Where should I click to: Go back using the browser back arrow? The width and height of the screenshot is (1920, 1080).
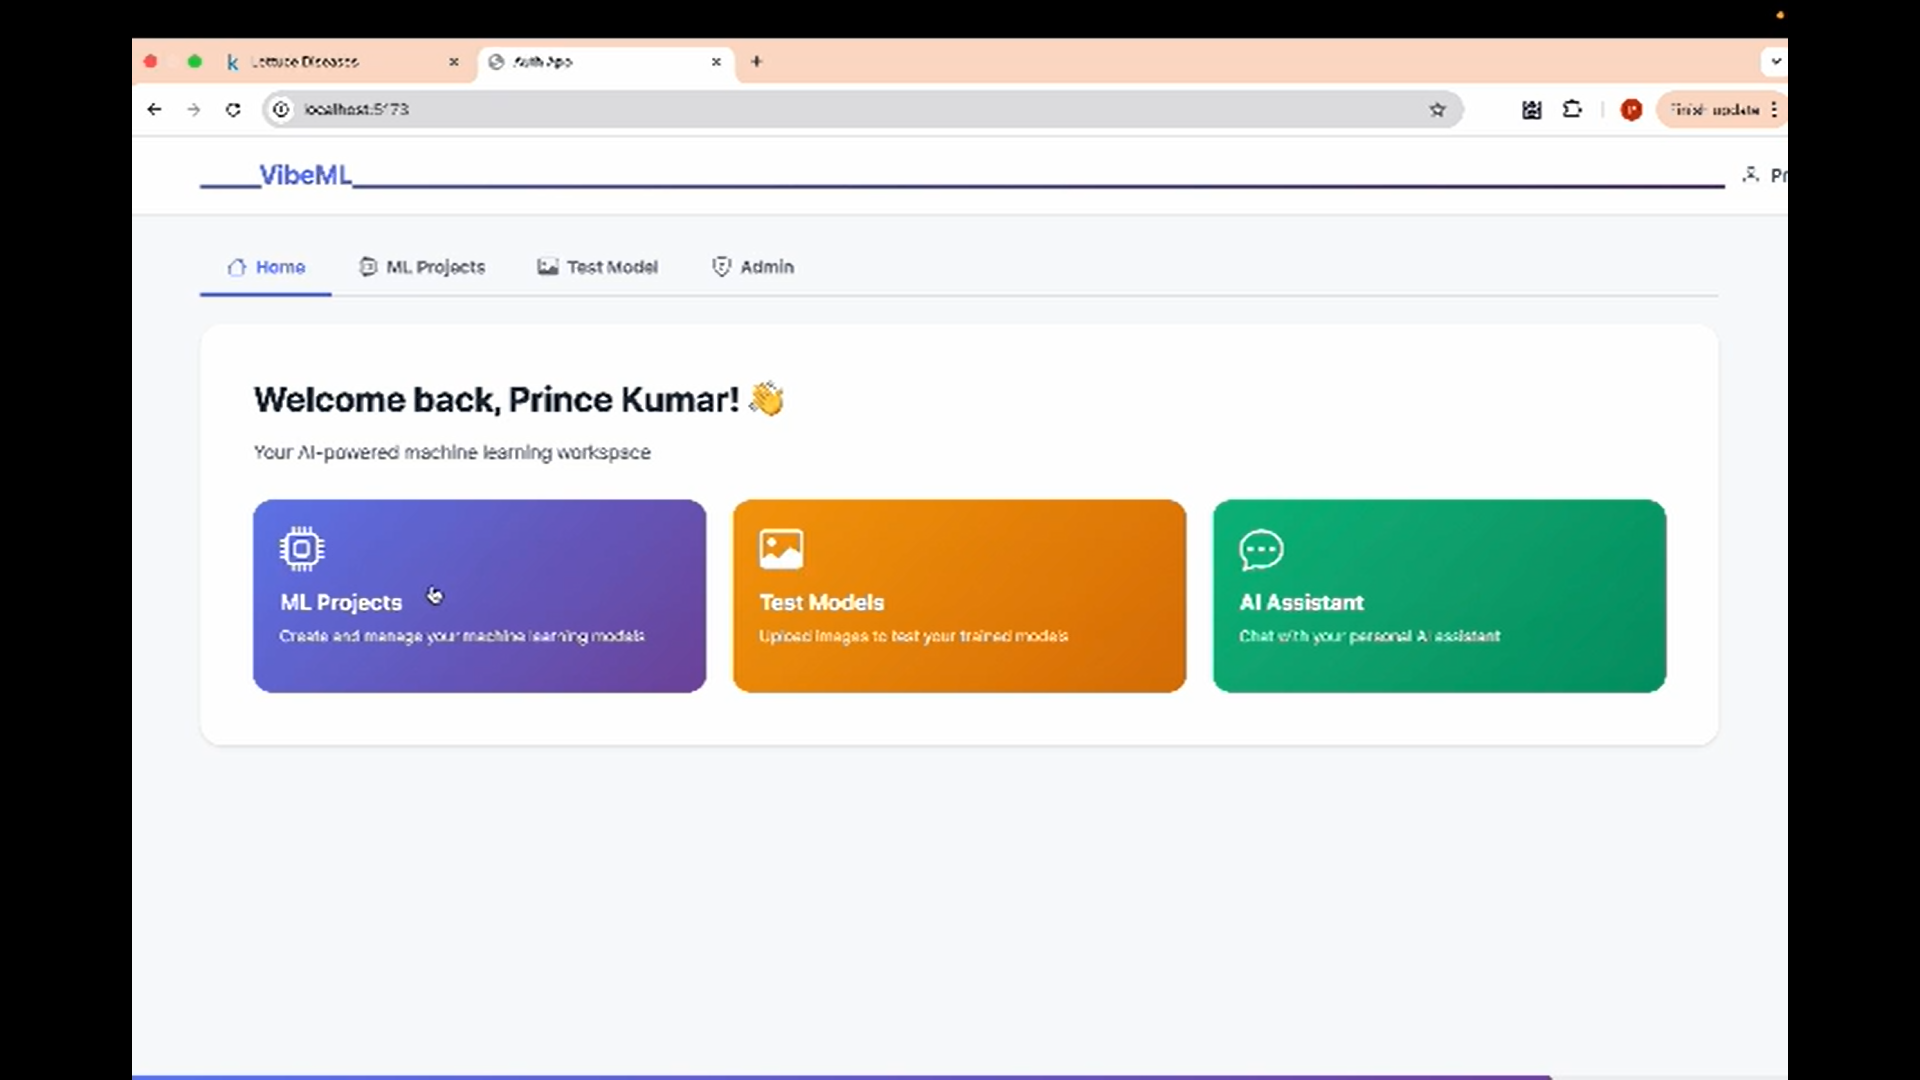click(x=154, y=110)
